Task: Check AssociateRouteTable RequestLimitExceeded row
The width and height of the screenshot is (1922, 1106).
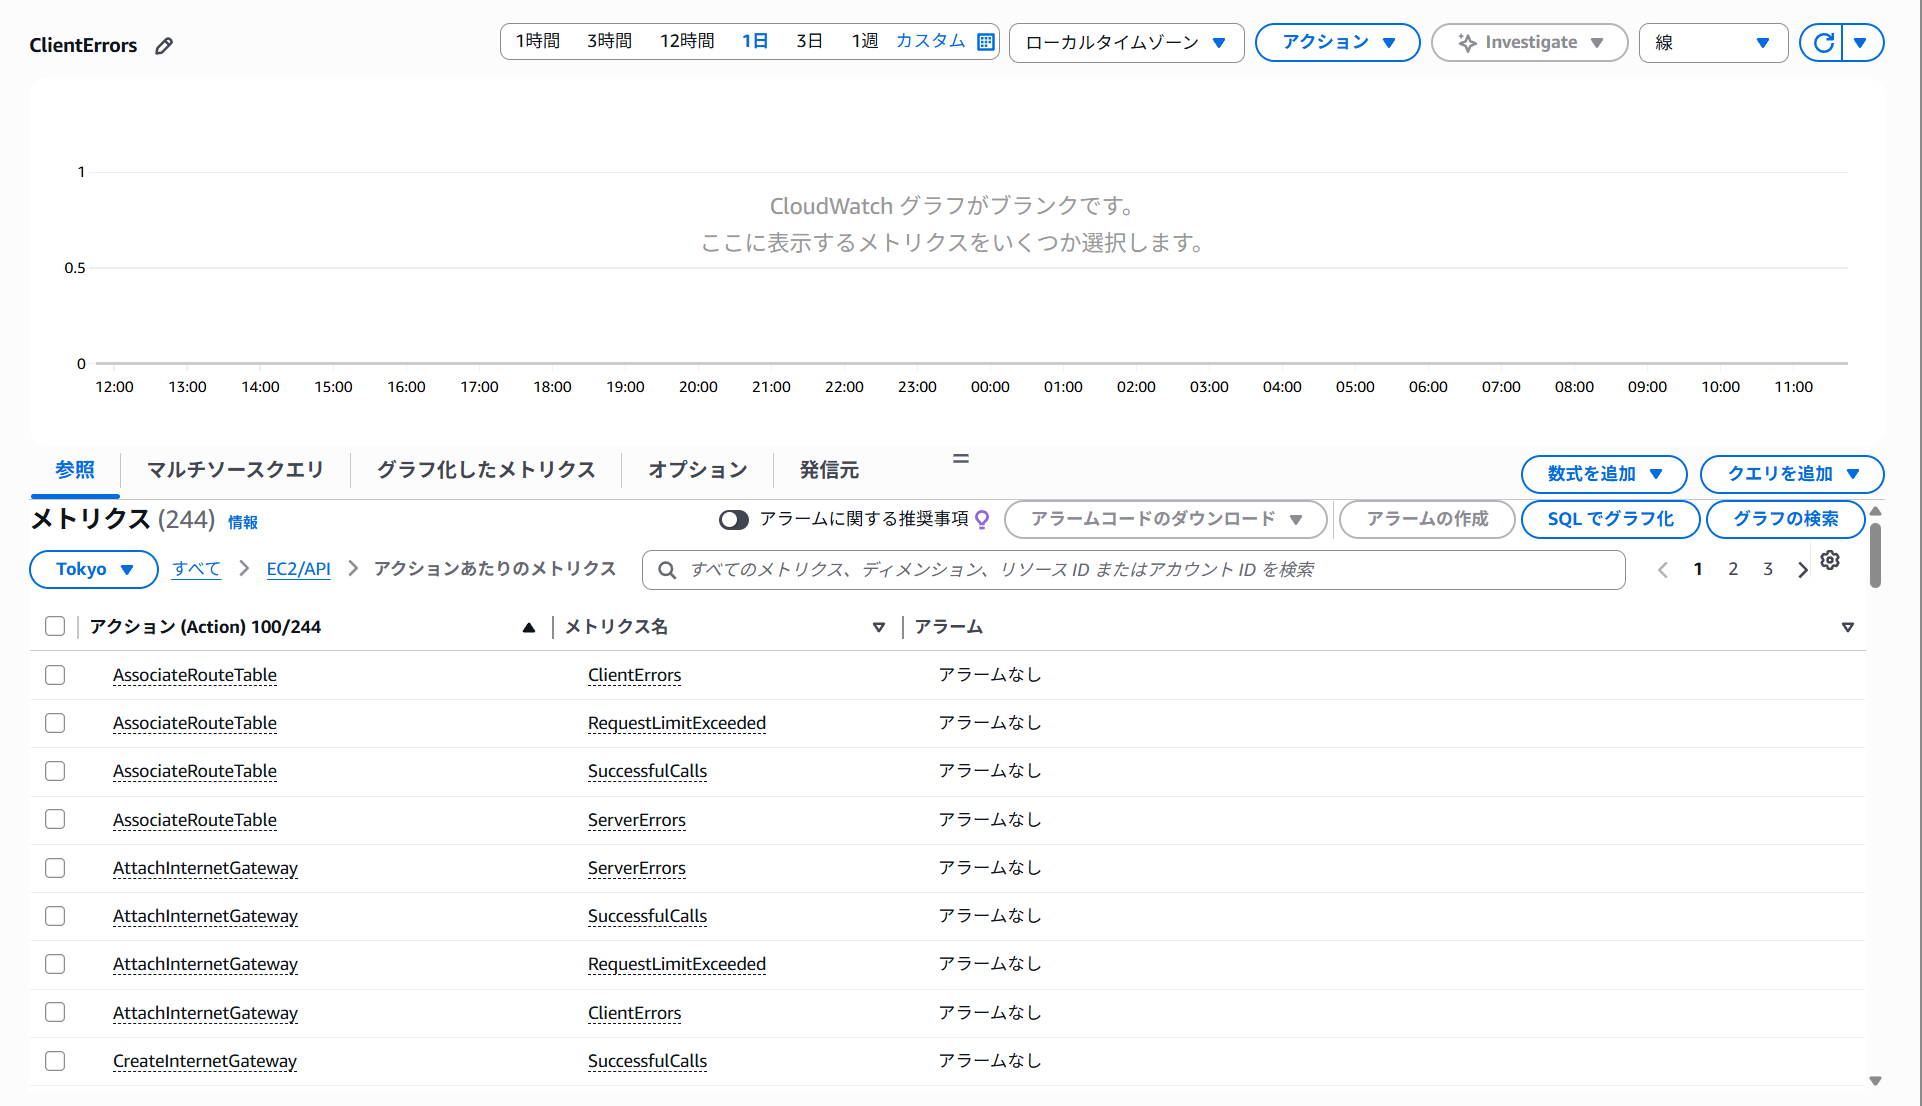Action: click(x=55, y=723)
